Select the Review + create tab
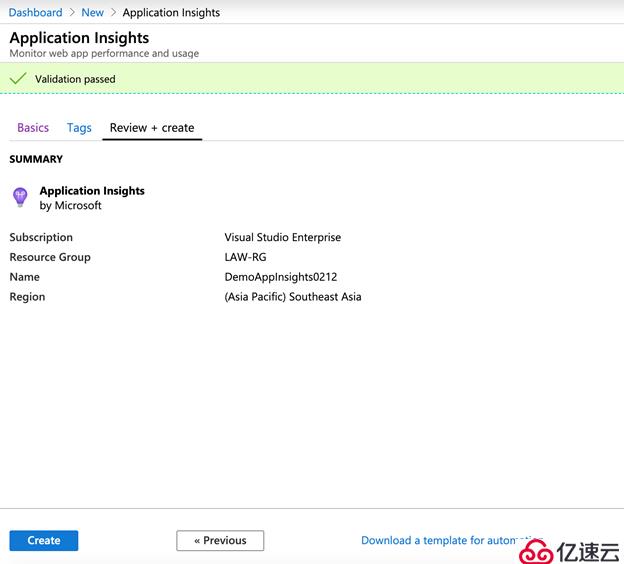Screen dimensions: 624x564 [x=152, y=128]
